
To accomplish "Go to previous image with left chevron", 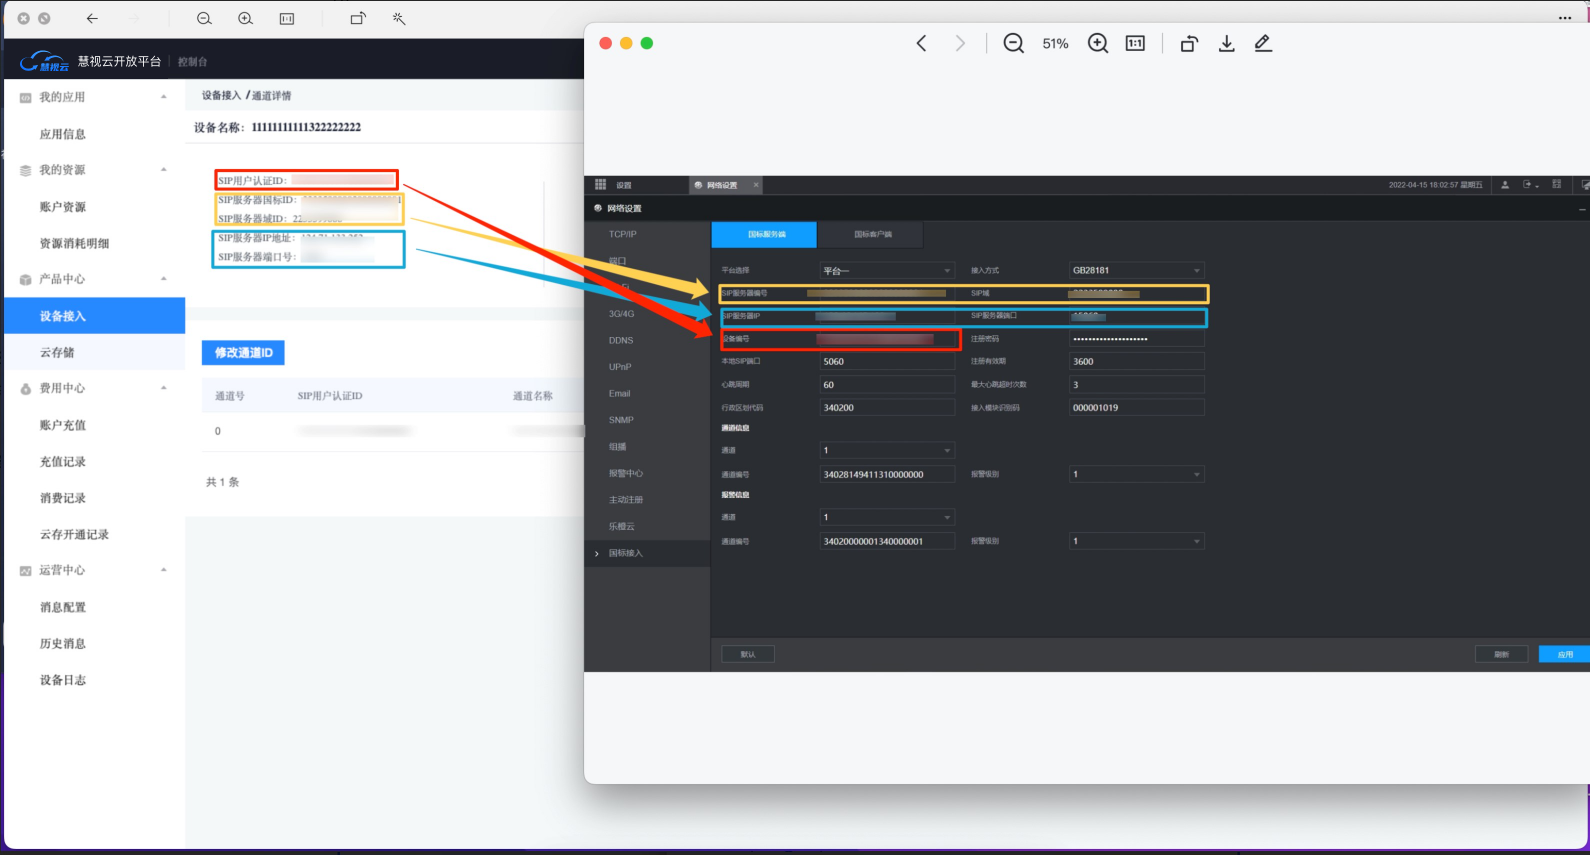I will (x=921, y=43).
